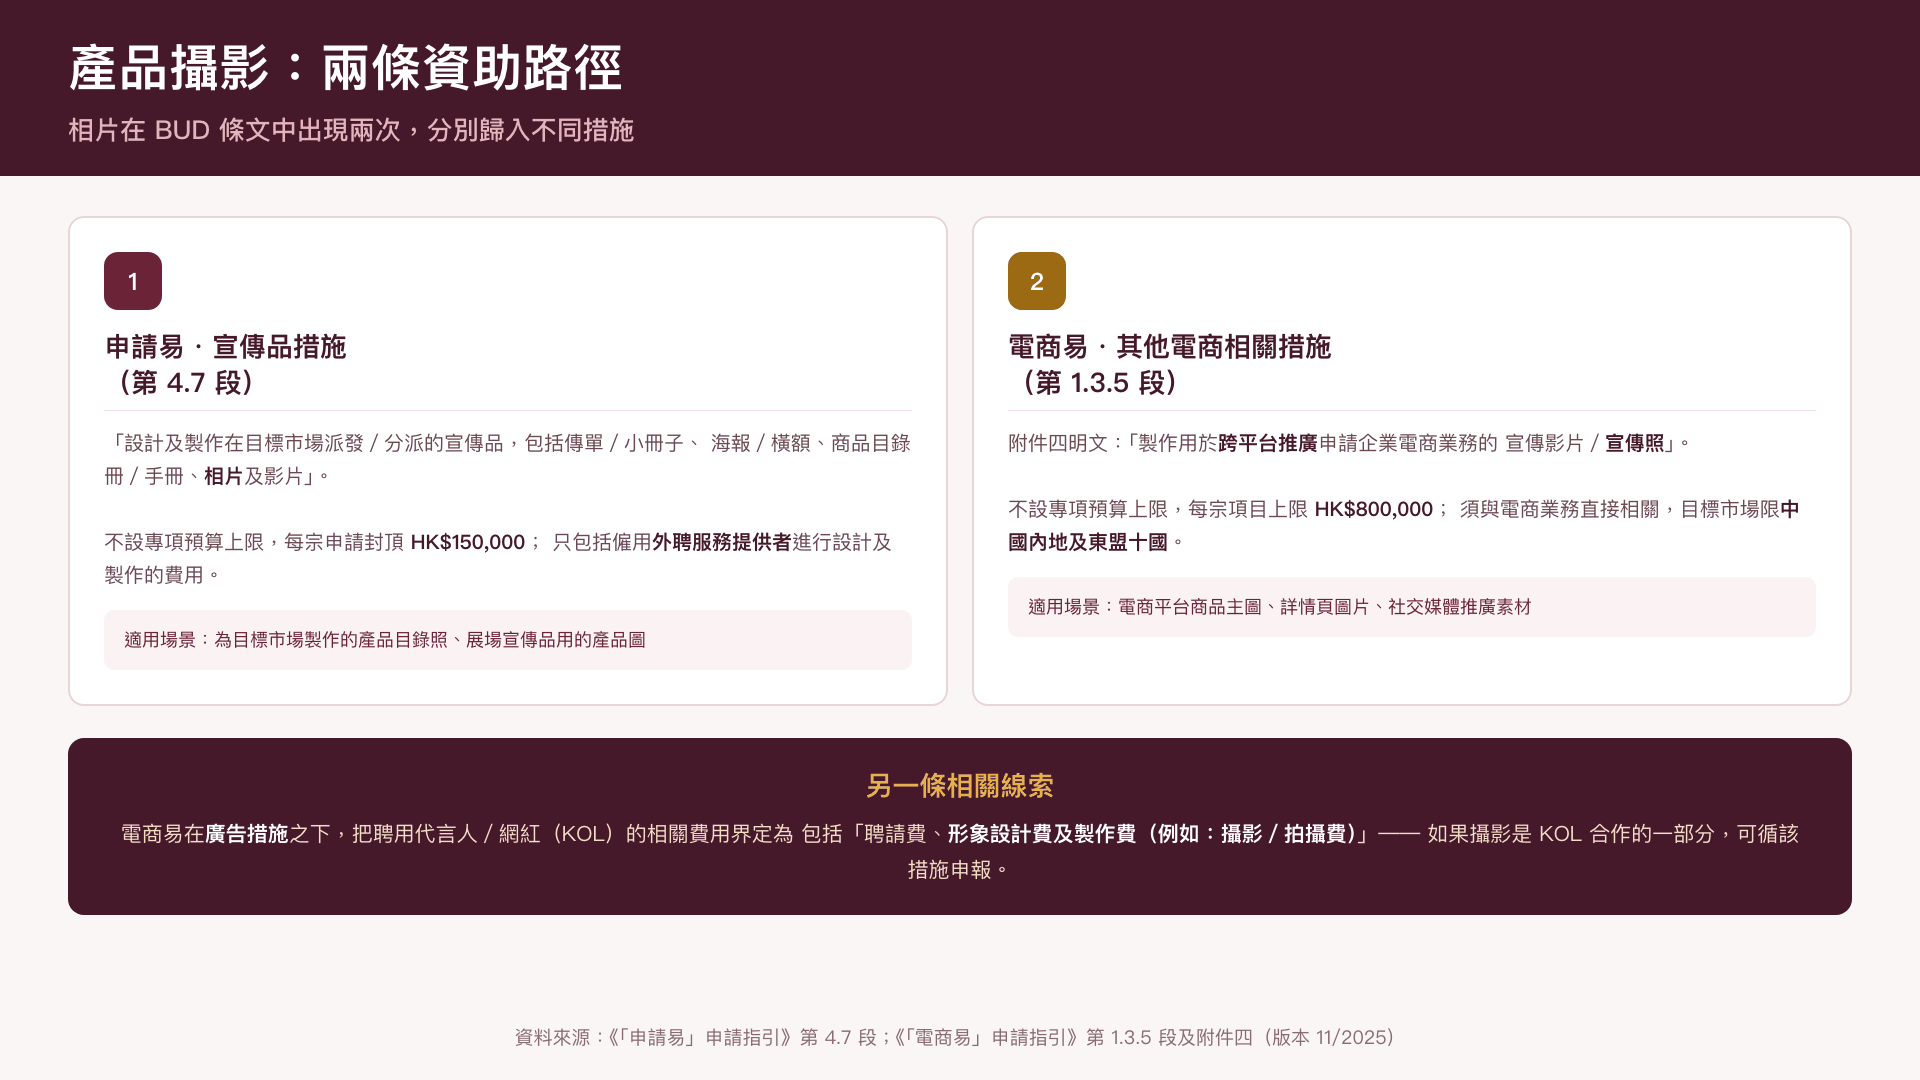Viewport: 1920px width, 1080px height.
Task: Click bold text 外聘服務提供者
Action: tap(722, 542)
